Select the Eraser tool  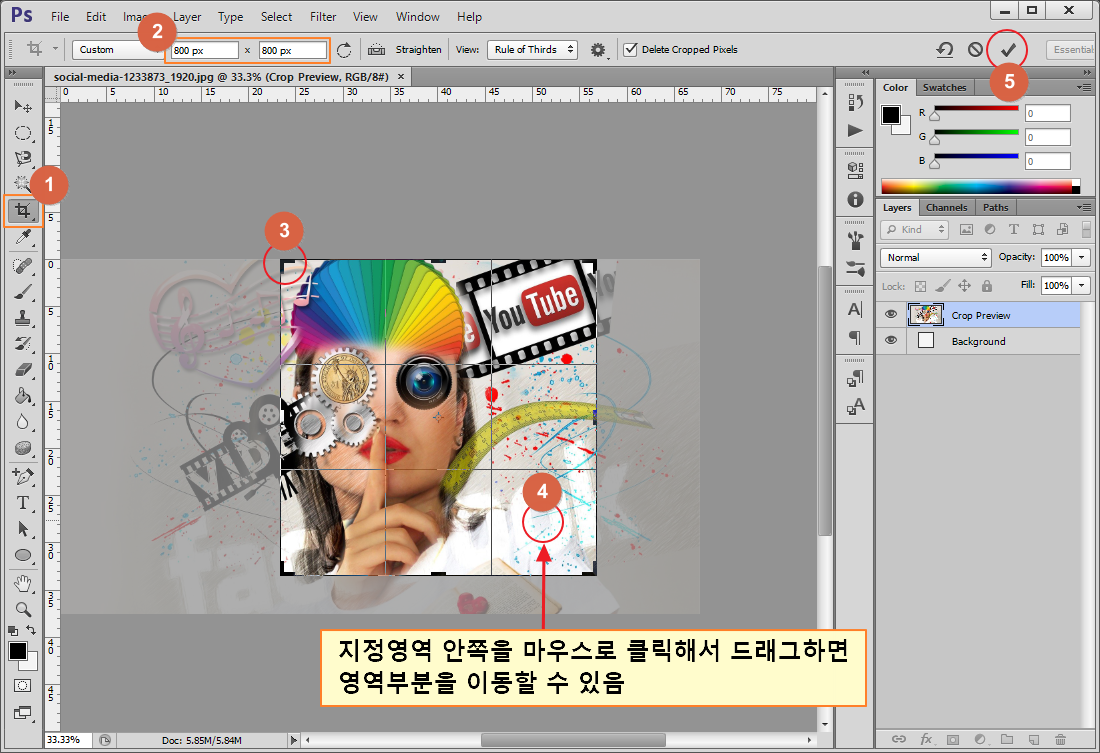pyautogui.click(x=23, y=370)
